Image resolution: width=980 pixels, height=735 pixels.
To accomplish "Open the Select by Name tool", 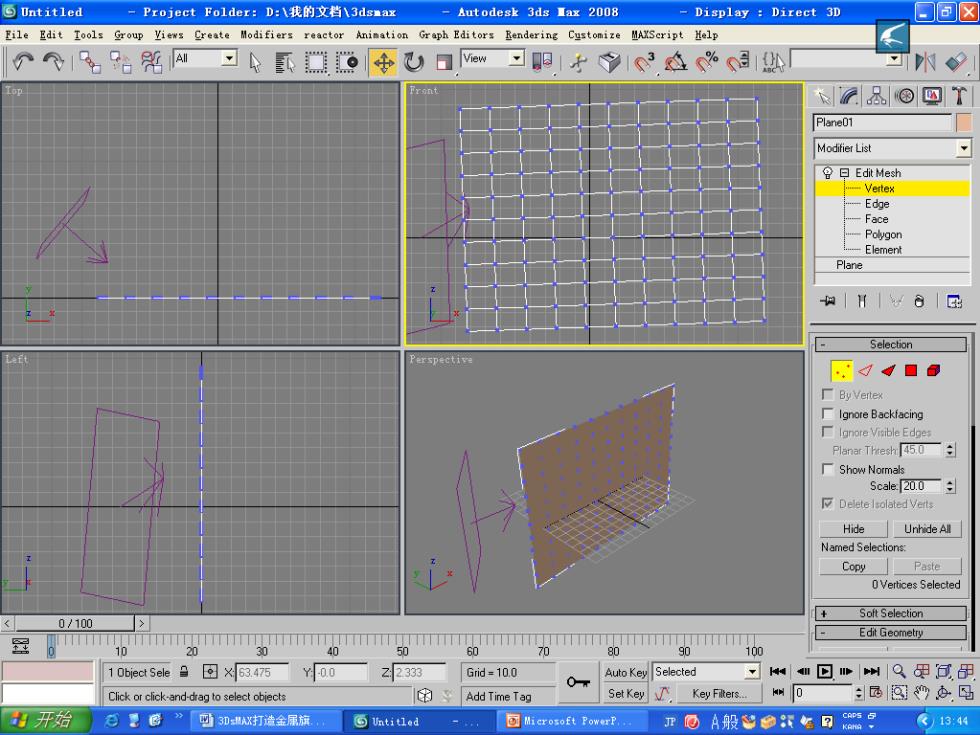I will [285, 61].
